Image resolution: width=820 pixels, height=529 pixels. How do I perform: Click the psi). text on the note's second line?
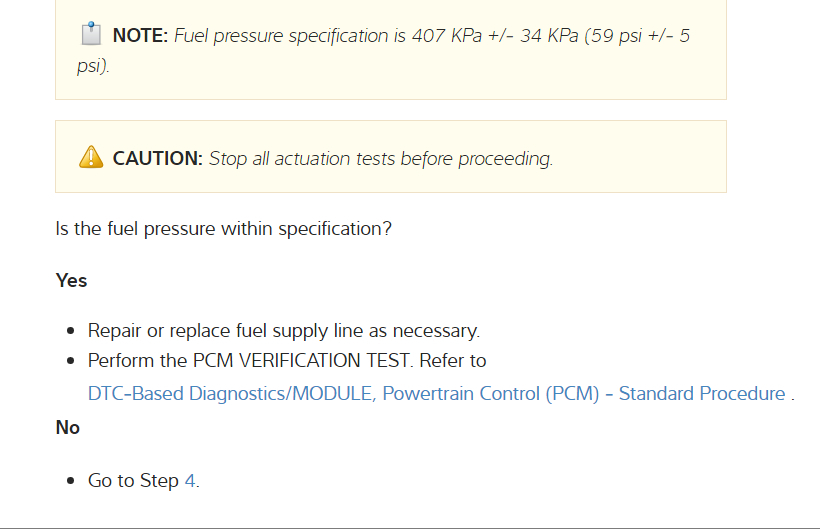point(93,66)
